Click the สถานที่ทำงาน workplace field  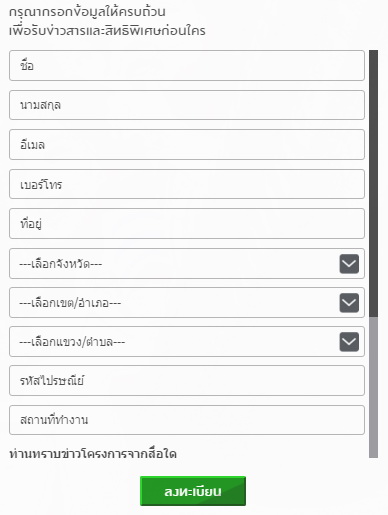point(187,420)
